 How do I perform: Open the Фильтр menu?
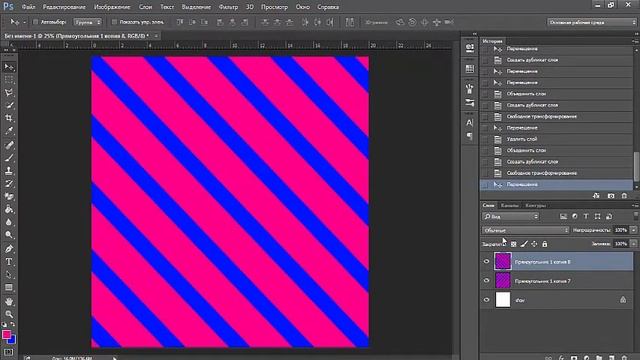(228, 7)
